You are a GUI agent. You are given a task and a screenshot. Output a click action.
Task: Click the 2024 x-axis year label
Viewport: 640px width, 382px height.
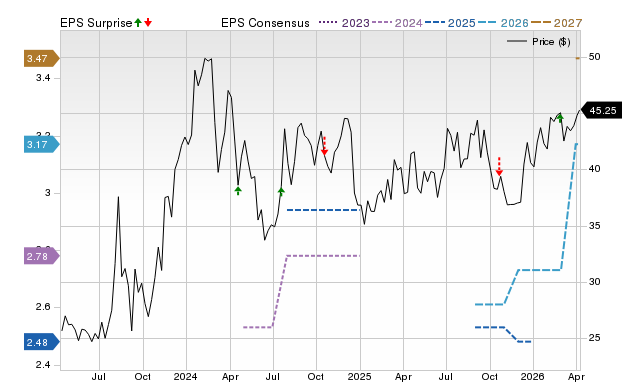click(185, 376)
